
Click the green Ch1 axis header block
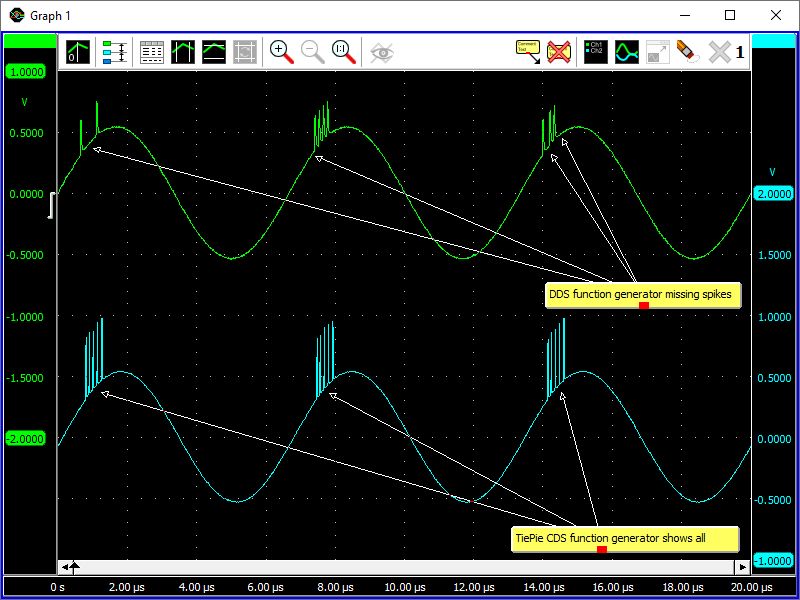click(x=30, y=40)
